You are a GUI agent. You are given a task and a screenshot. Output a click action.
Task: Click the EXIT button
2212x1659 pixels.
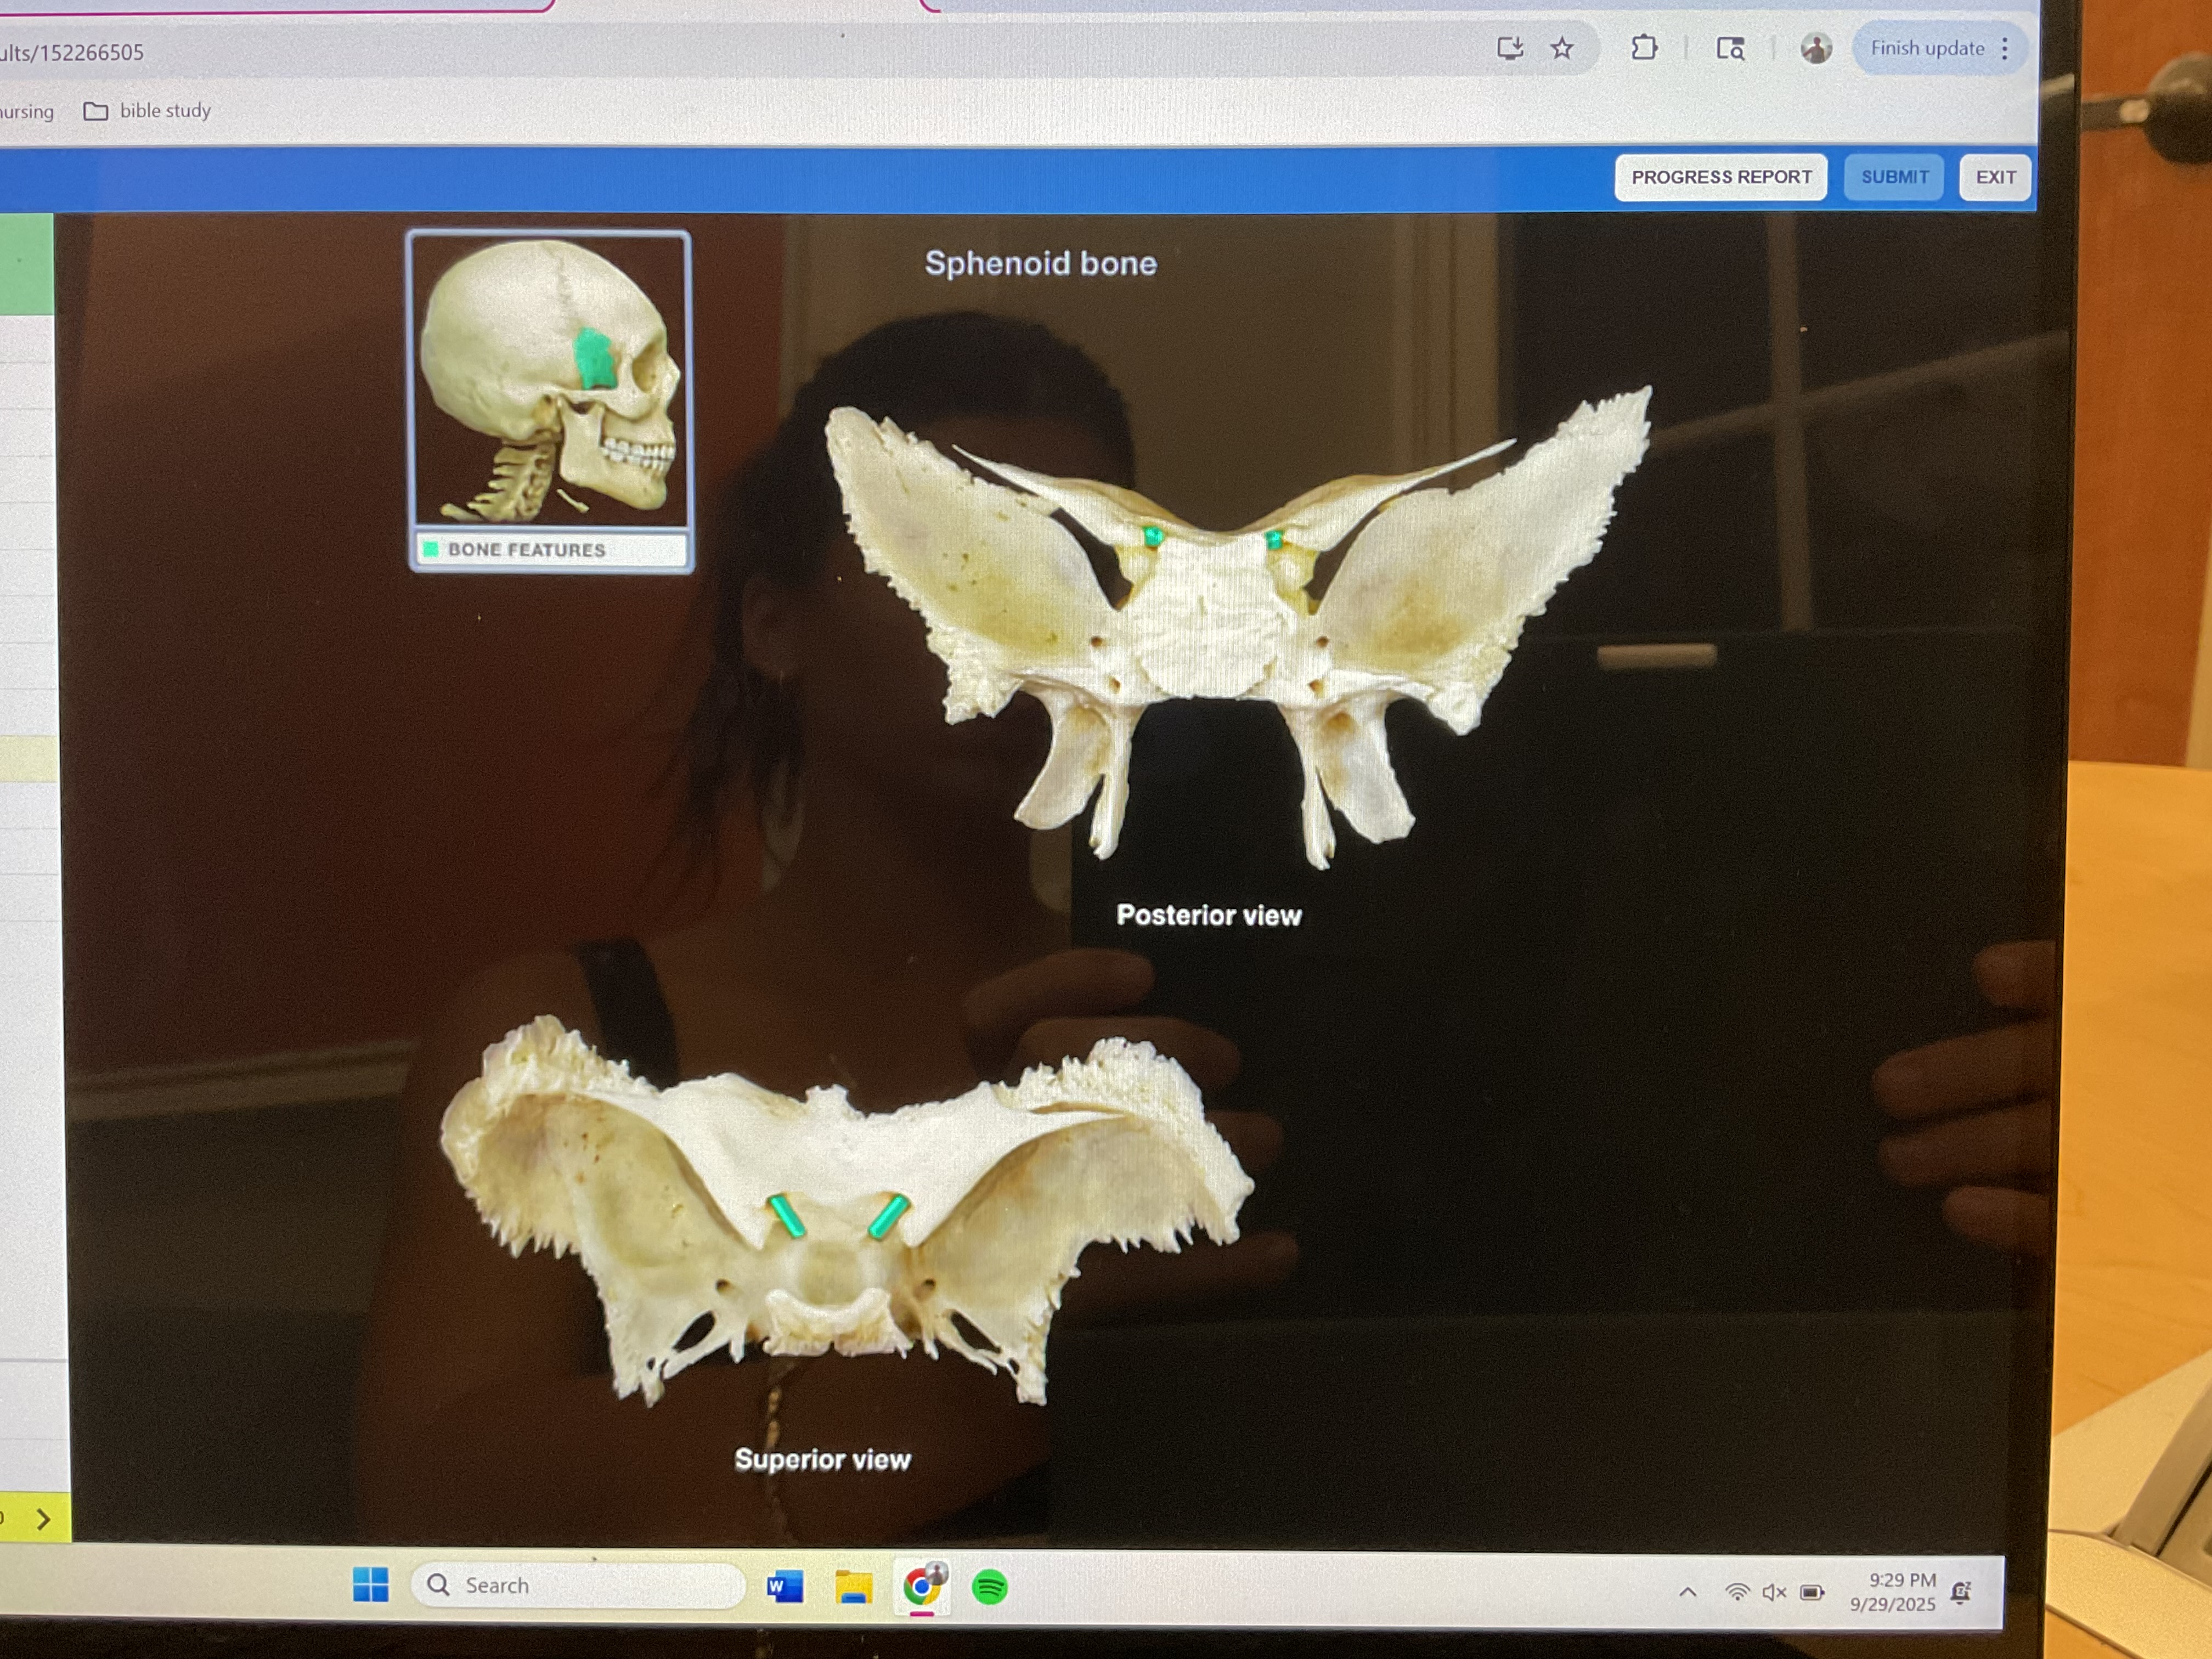coord(1995,177)
